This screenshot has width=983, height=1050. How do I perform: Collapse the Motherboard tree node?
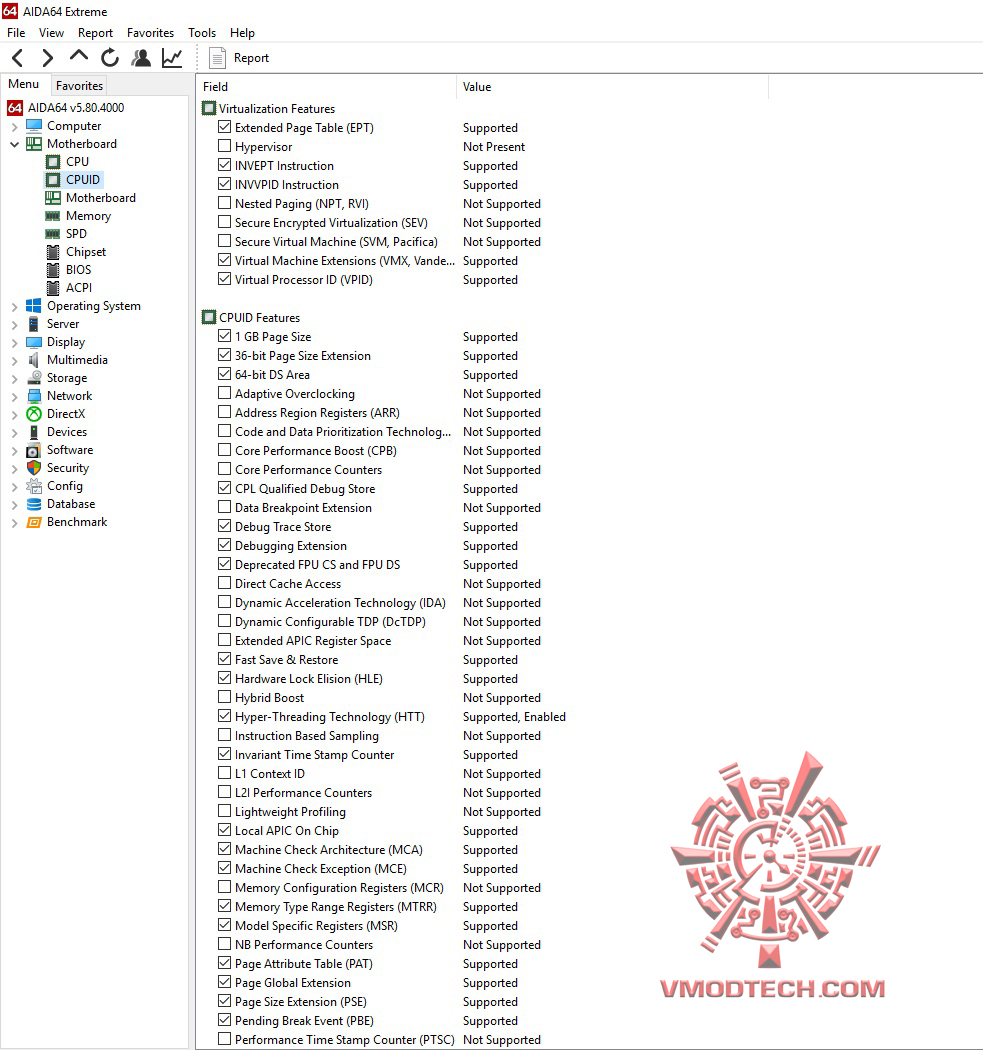14,144
